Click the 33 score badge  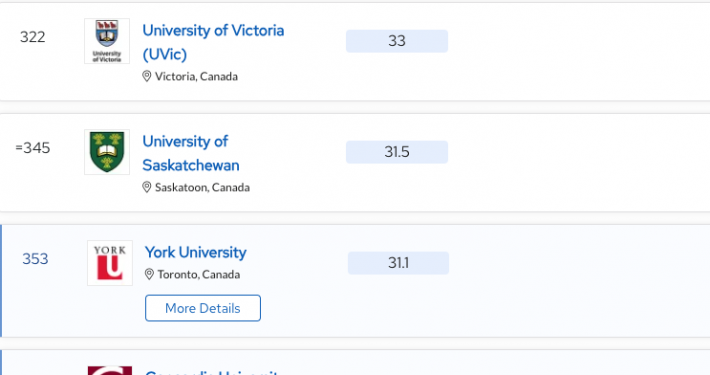[x=397, y=41]
